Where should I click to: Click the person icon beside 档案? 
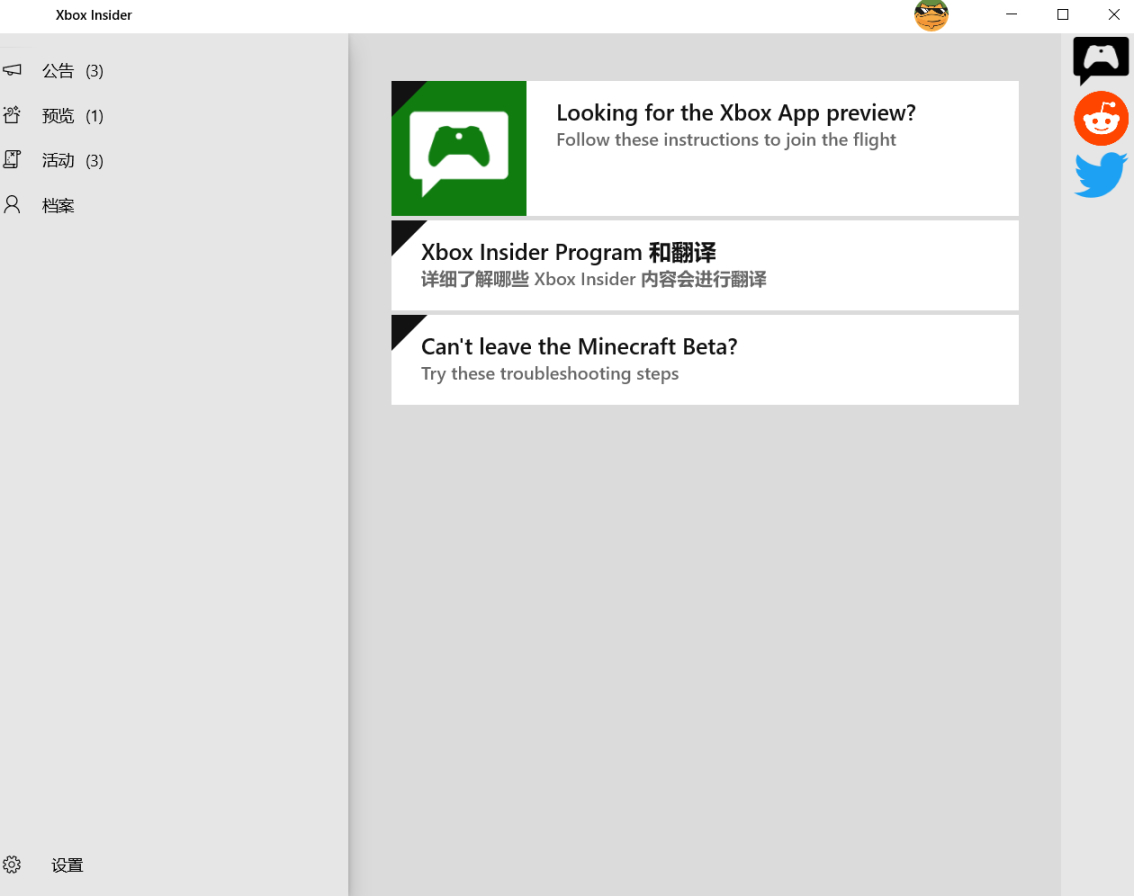coord(12,205)
